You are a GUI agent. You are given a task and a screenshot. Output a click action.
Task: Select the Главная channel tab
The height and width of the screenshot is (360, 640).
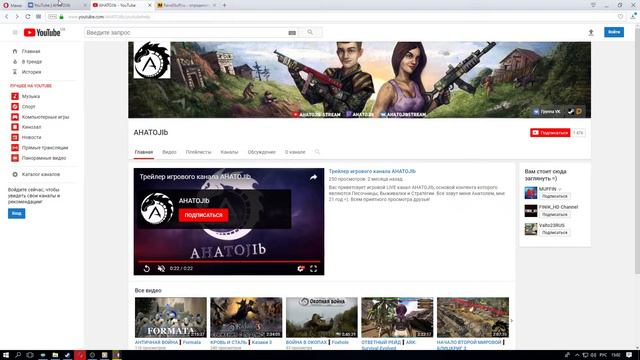[x=144, y=152]
